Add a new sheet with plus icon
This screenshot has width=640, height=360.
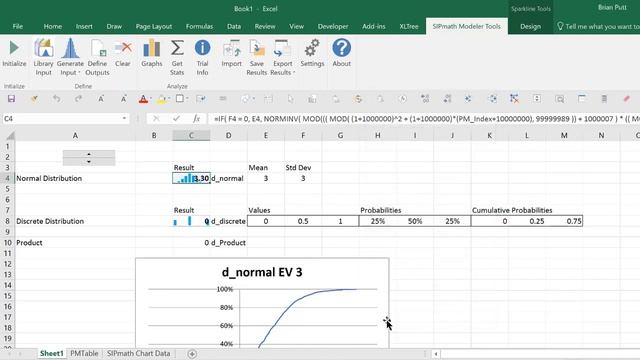click(x=192, y=354)
